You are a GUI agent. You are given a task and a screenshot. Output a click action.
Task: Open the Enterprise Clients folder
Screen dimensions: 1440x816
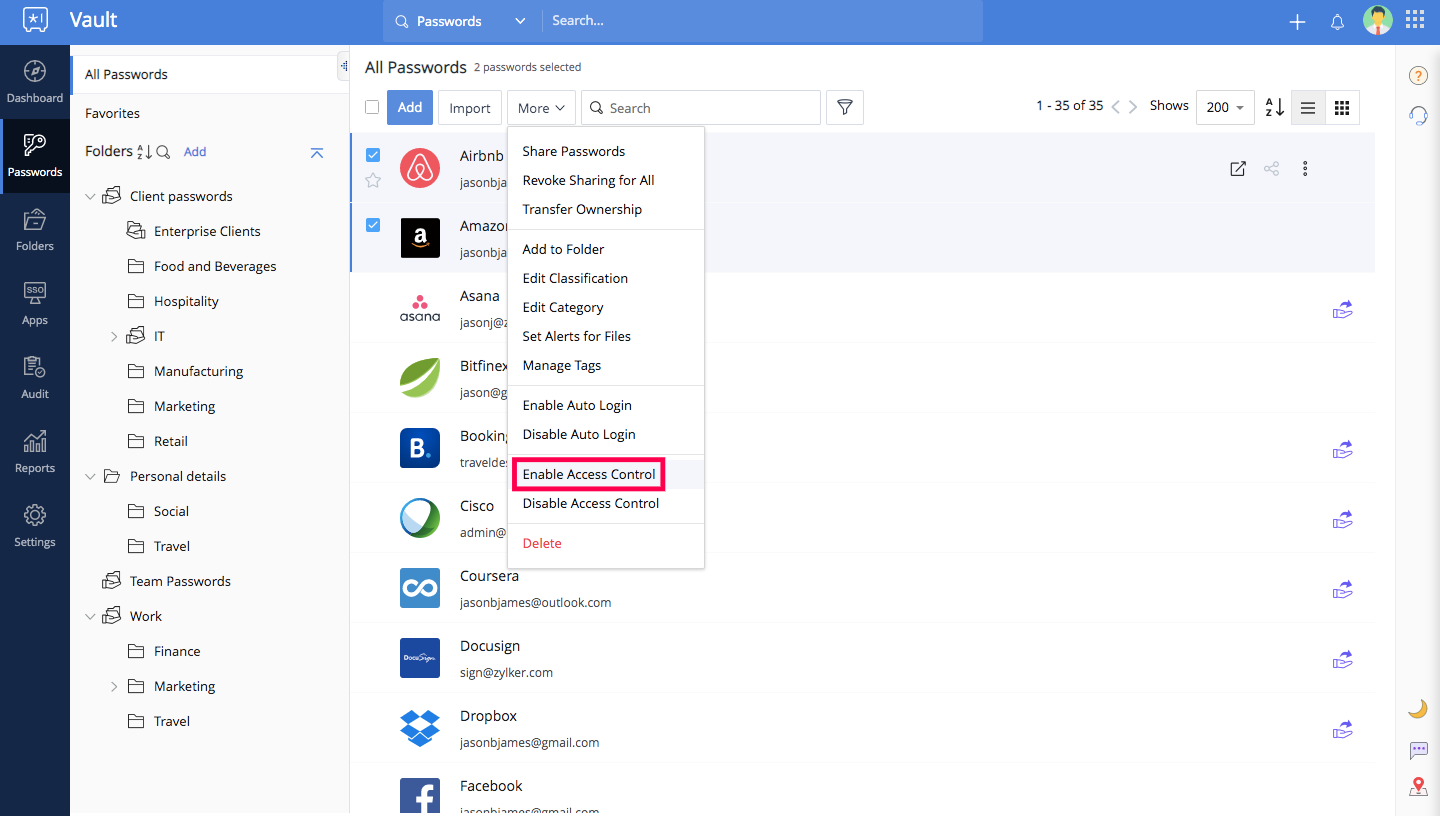tap(207, 231)
